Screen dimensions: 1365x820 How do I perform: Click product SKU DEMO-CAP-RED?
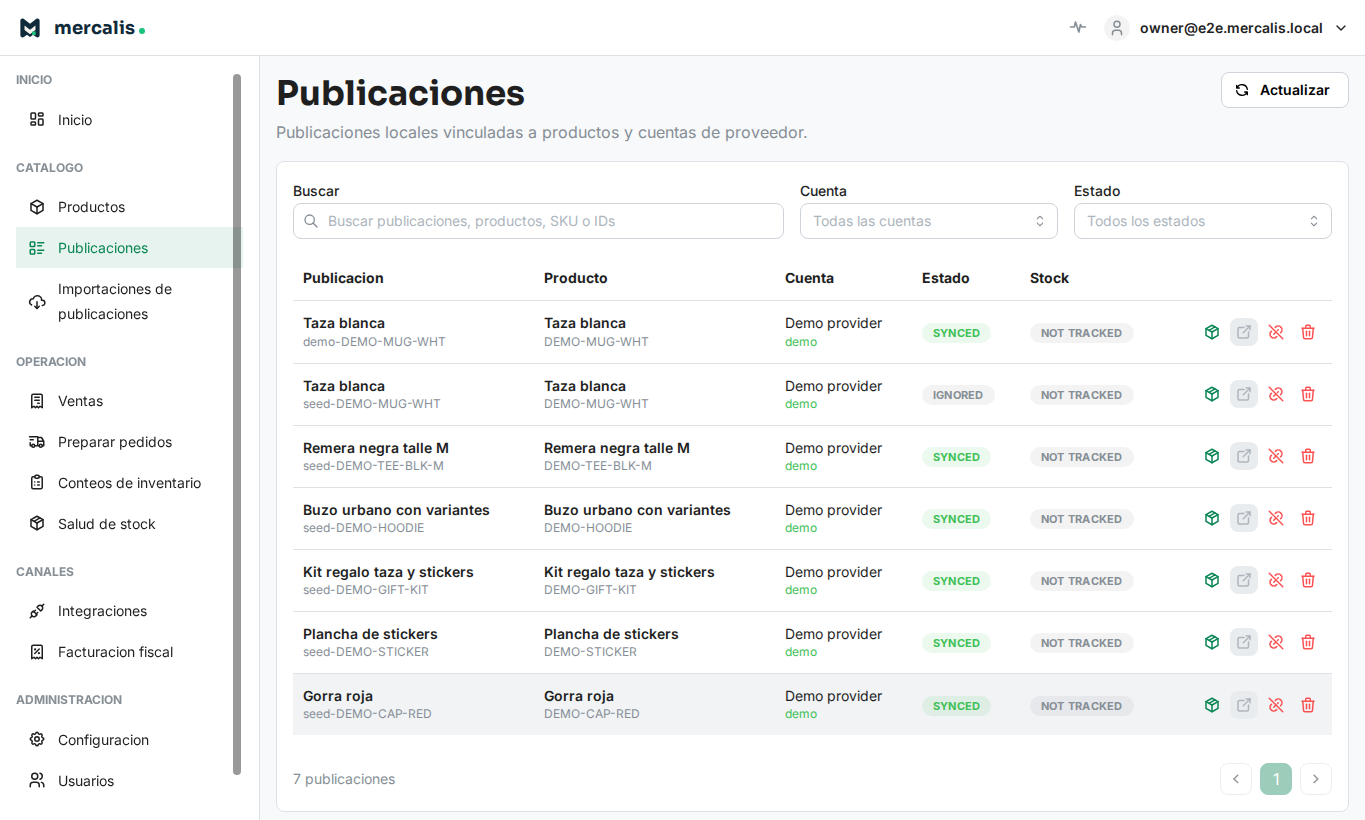tap(592, 714)
